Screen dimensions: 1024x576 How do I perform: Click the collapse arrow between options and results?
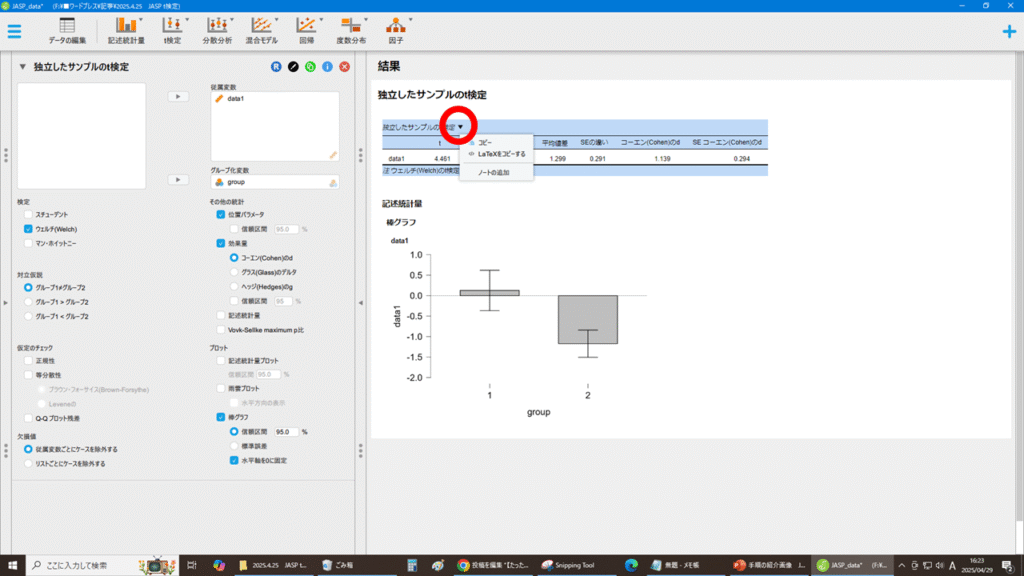tap(360, 303)
